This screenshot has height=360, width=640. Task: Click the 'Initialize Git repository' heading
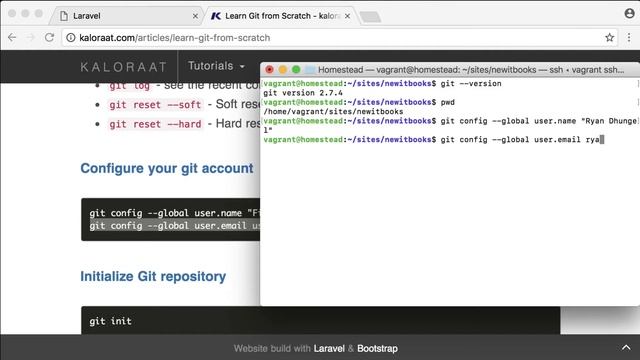point(153,276)
